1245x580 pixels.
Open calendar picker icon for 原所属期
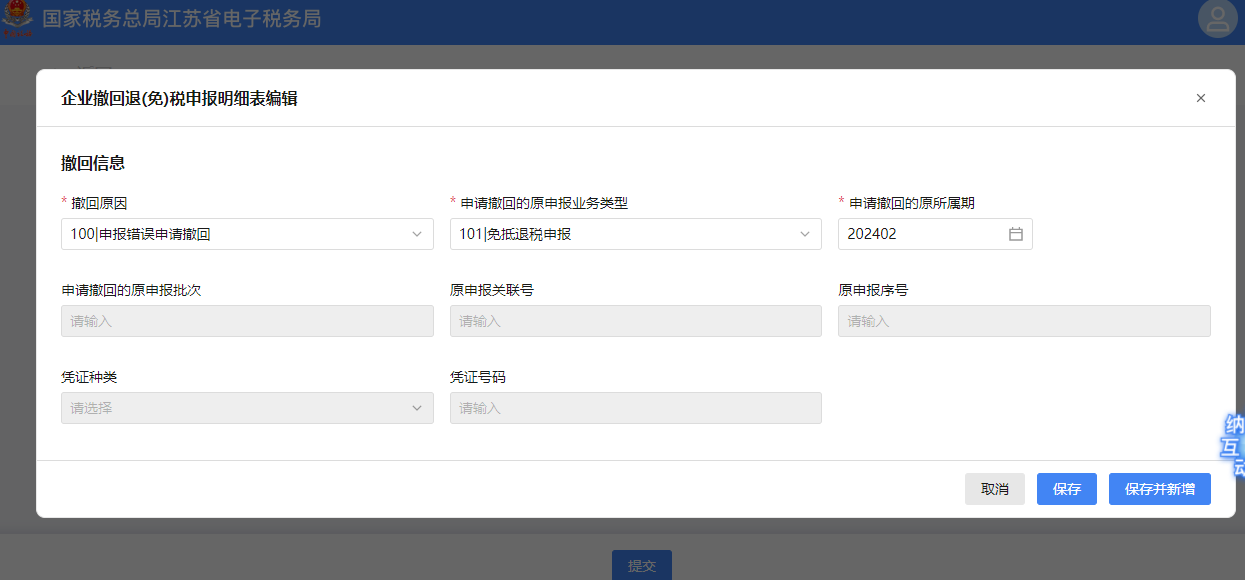click(x=1015, y=234)
